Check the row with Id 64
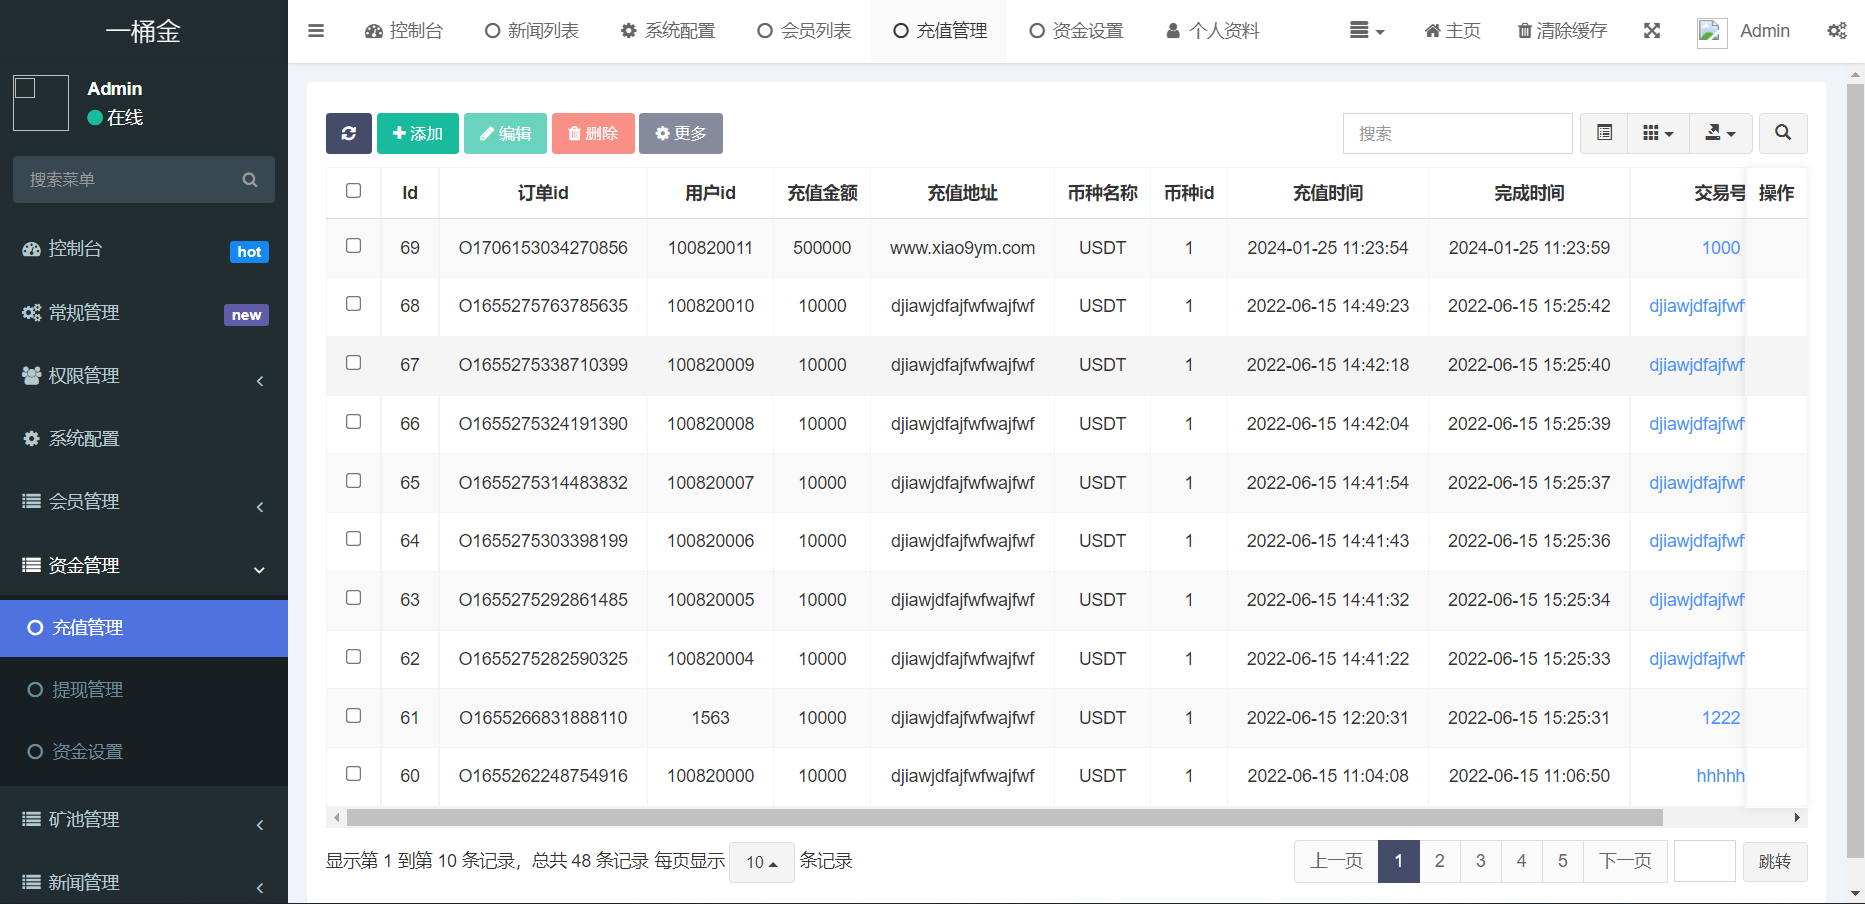The height and width of the screenshot is (904, 1865). pyautogui.click(x=353, y=539)
